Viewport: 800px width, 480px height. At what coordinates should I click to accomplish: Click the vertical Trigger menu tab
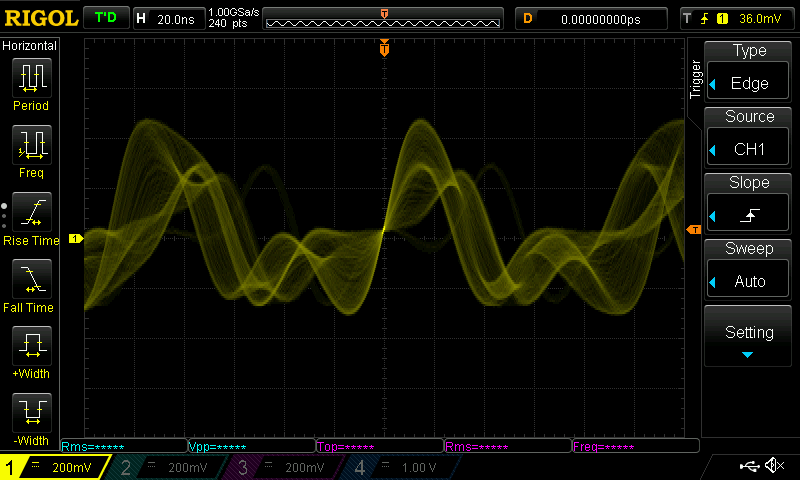[695, 79]
